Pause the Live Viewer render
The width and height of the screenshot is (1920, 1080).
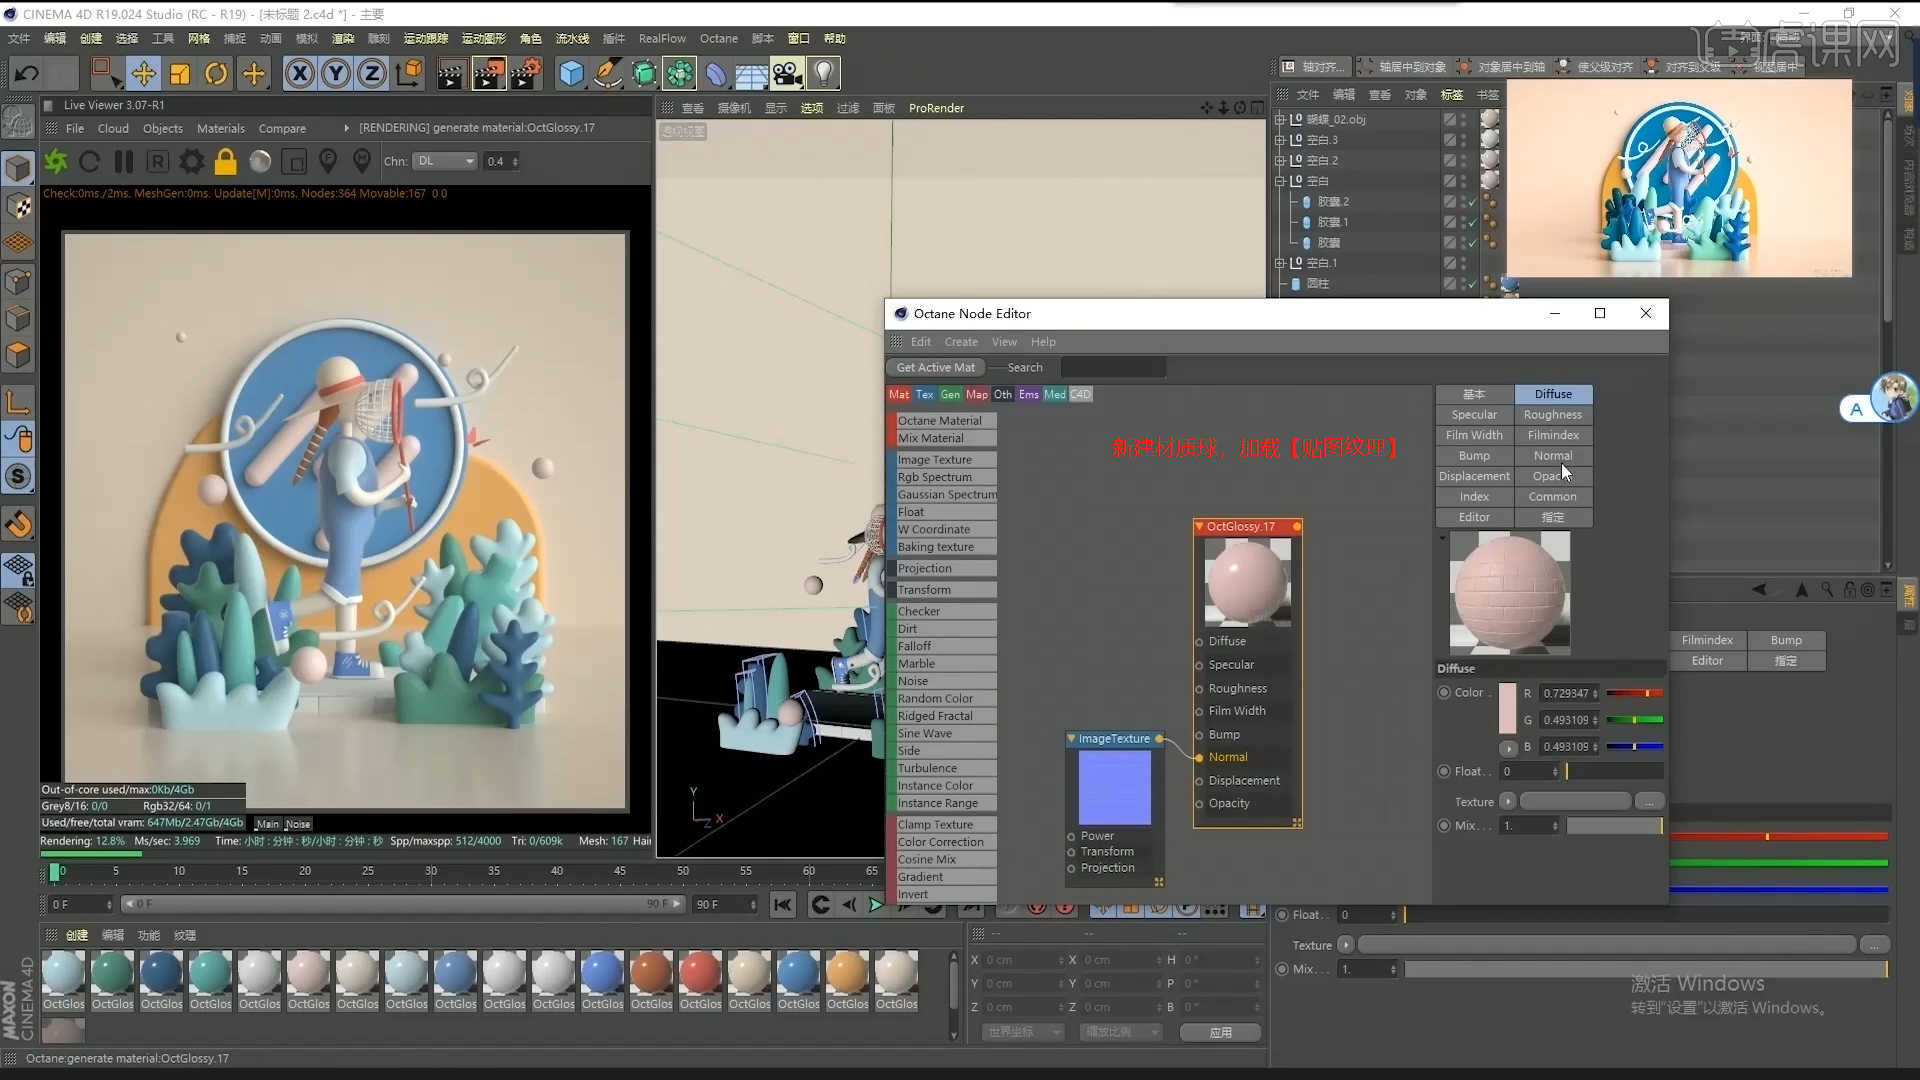124,161
